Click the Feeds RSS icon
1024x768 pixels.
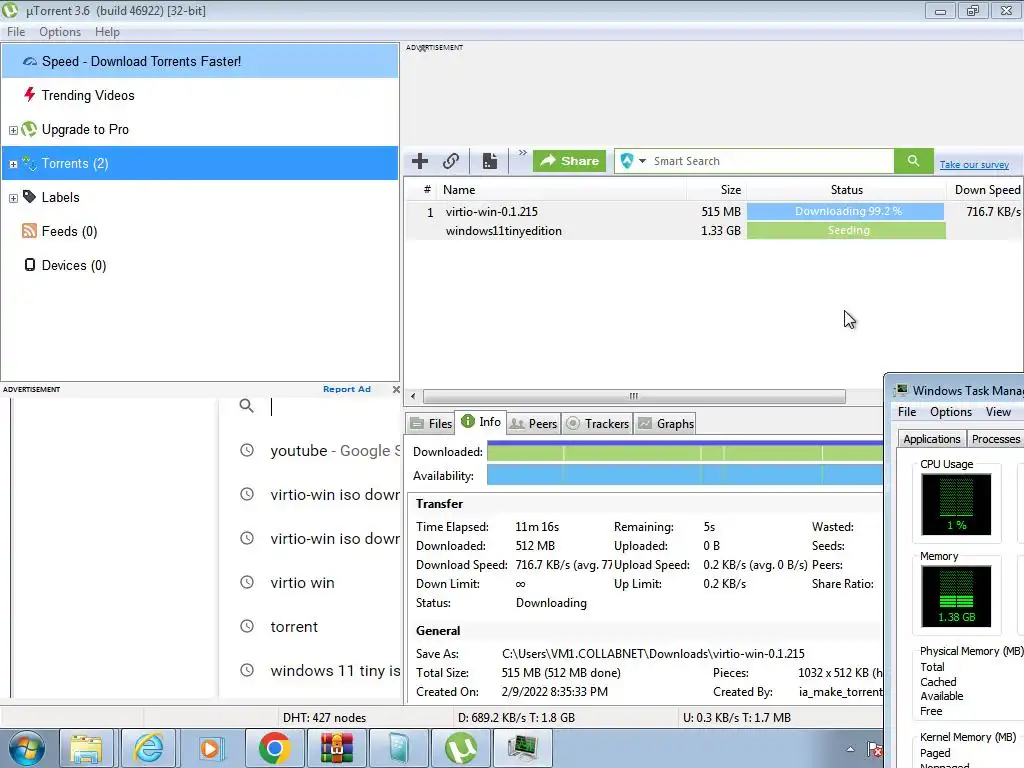29,231
